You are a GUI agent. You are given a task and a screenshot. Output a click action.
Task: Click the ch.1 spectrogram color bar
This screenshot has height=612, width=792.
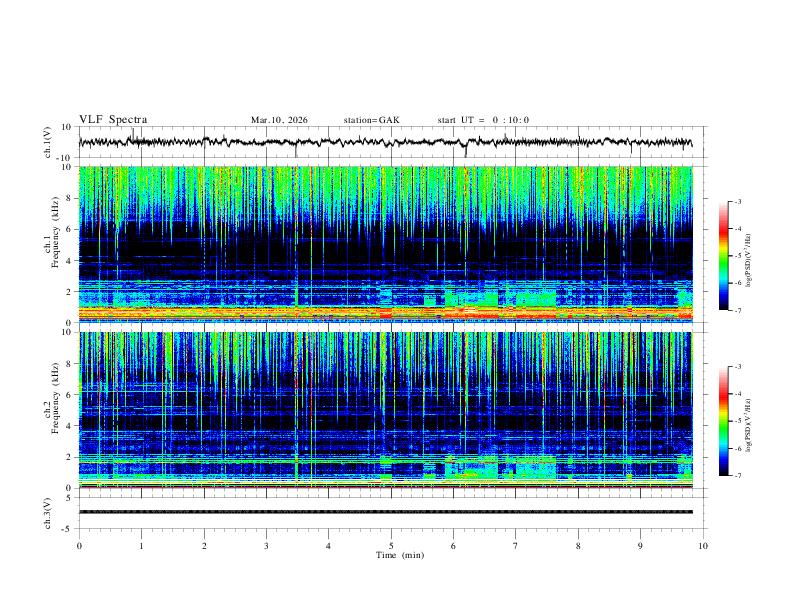click(723, 256)
